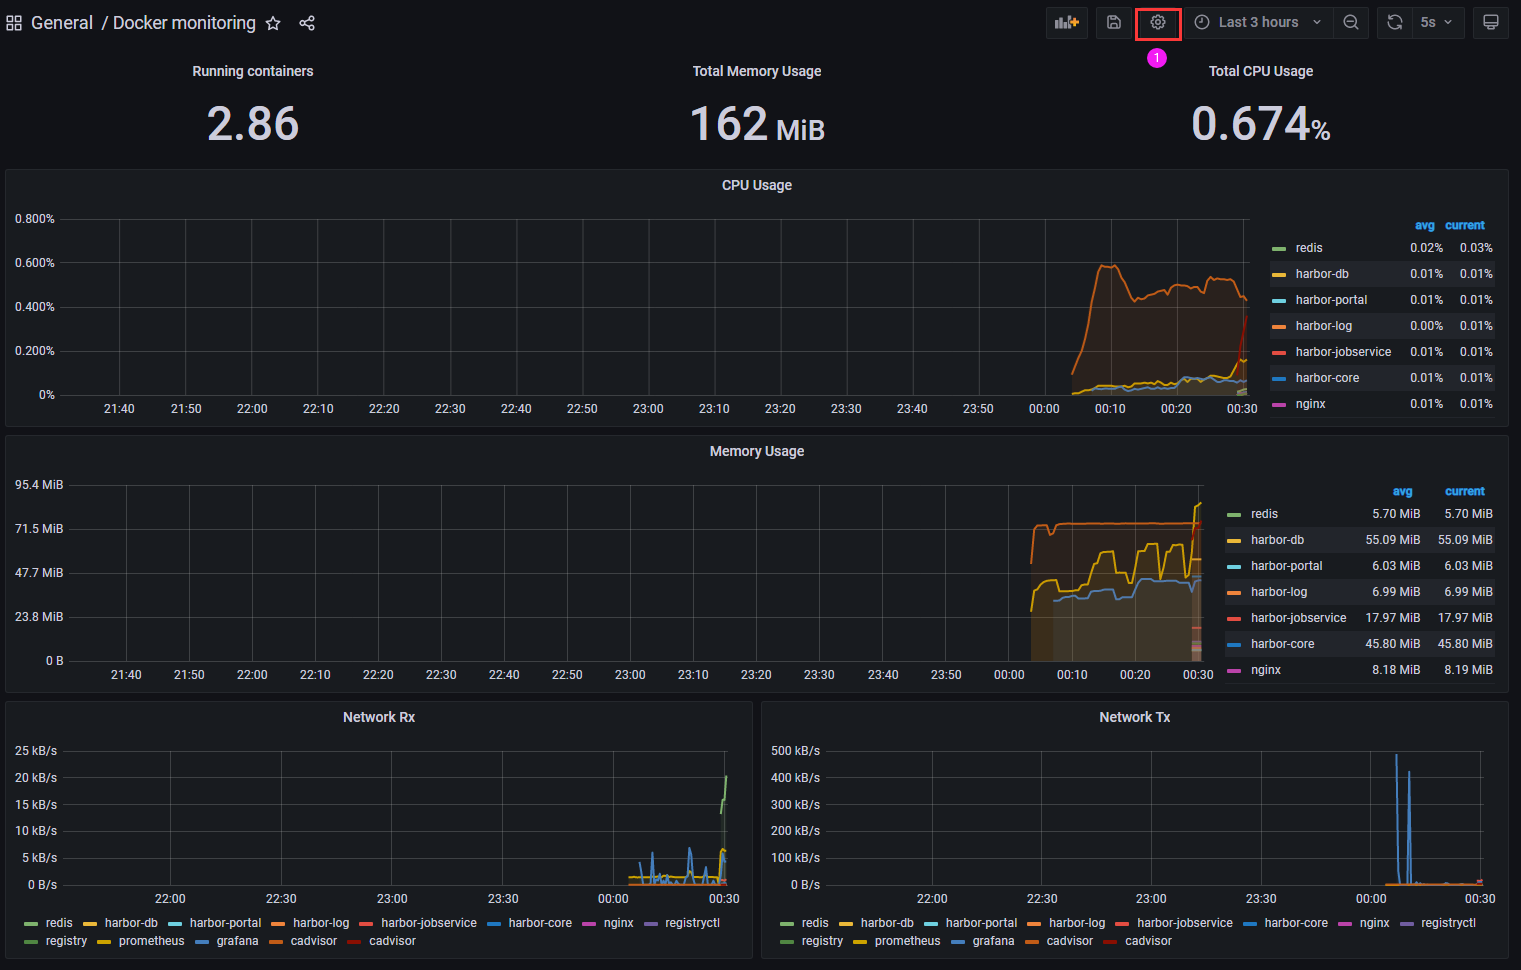The height and width of the screenshot is (970, 1521).
Task: Click the 2.86 Running containers value
Action: click(253, 124)
